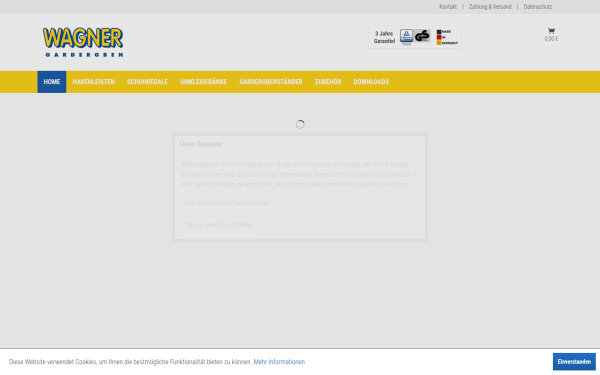
Task: Open the Garderobenständer category
Action: (x=271, y=82)
